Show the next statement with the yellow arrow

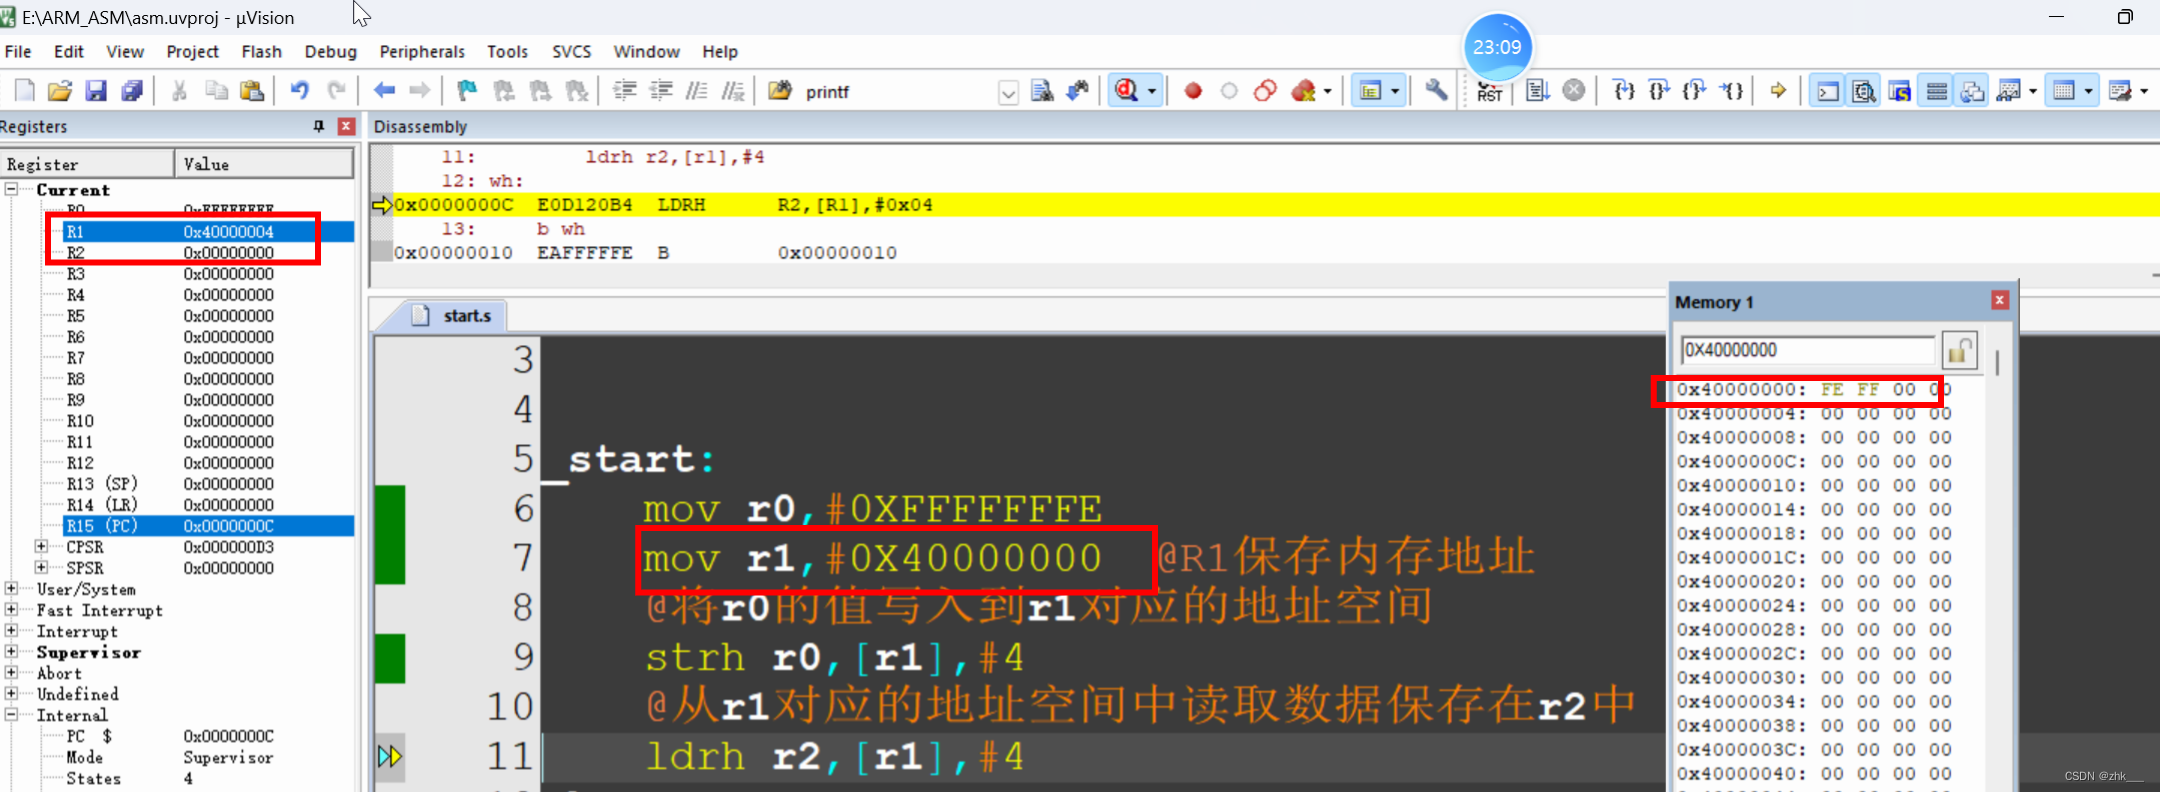point(1778,91)
